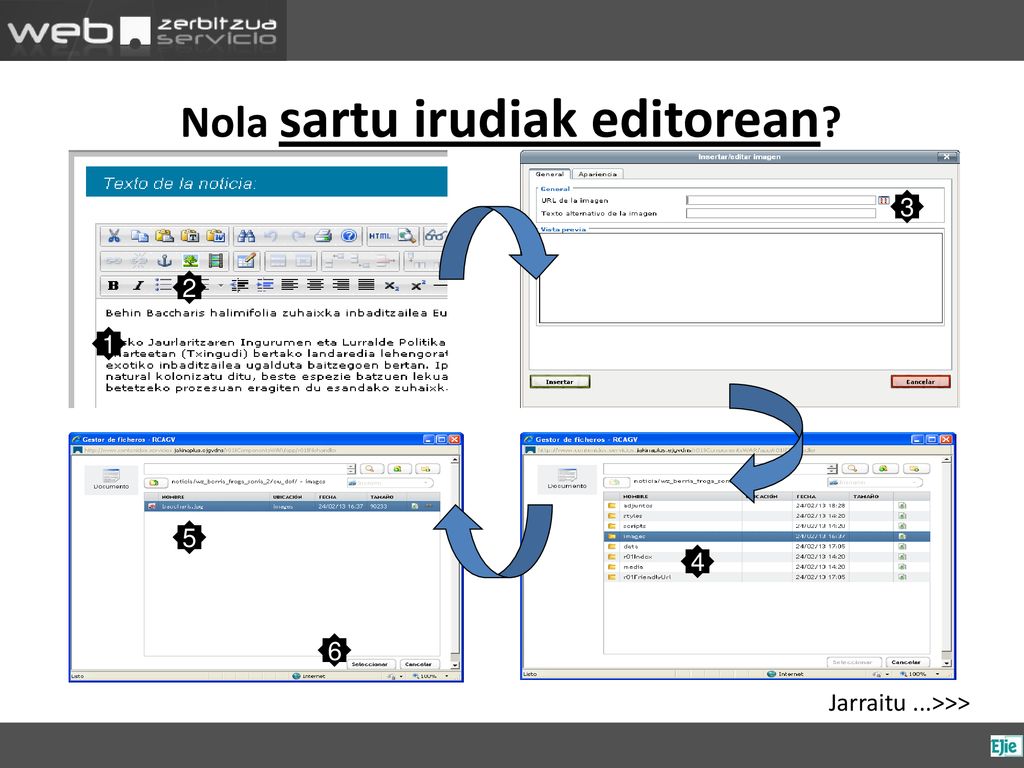Viewport: 1024px width, 768px height.
Task: Open the data folder
Action: coord(767,547)
